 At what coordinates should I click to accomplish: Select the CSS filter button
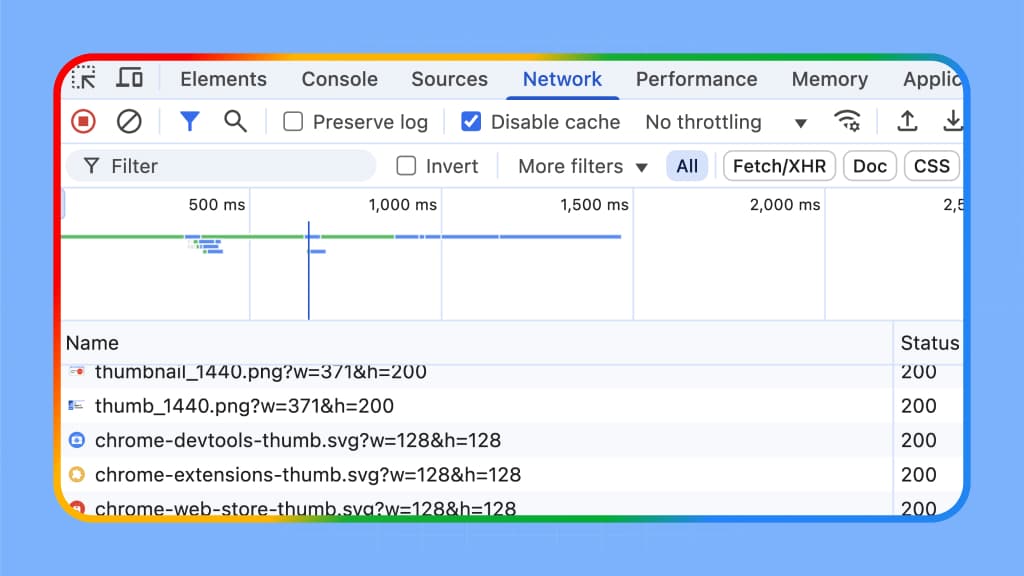click(931, 166)
